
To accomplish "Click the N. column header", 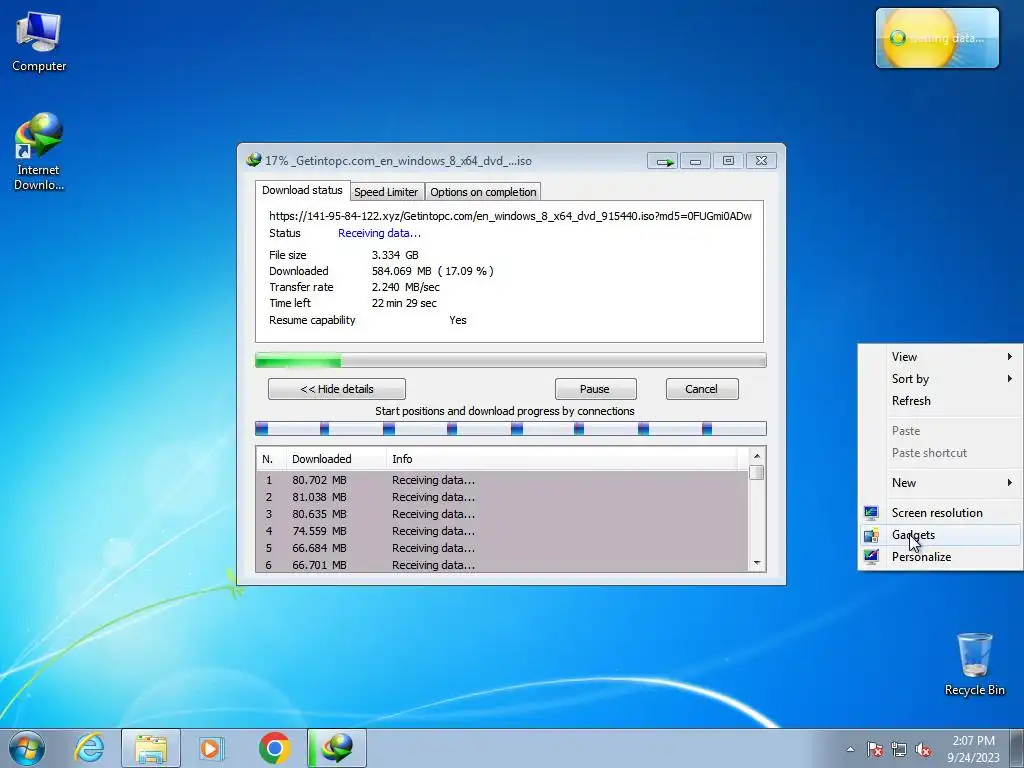I will pos(271,459).
